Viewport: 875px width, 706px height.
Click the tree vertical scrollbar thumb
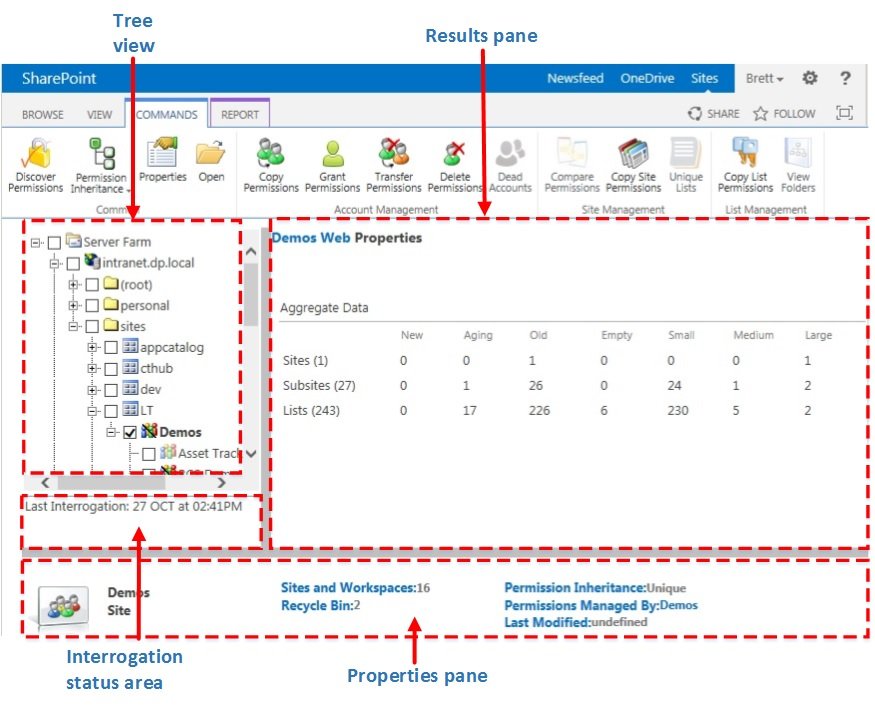[x=251, y=294]
